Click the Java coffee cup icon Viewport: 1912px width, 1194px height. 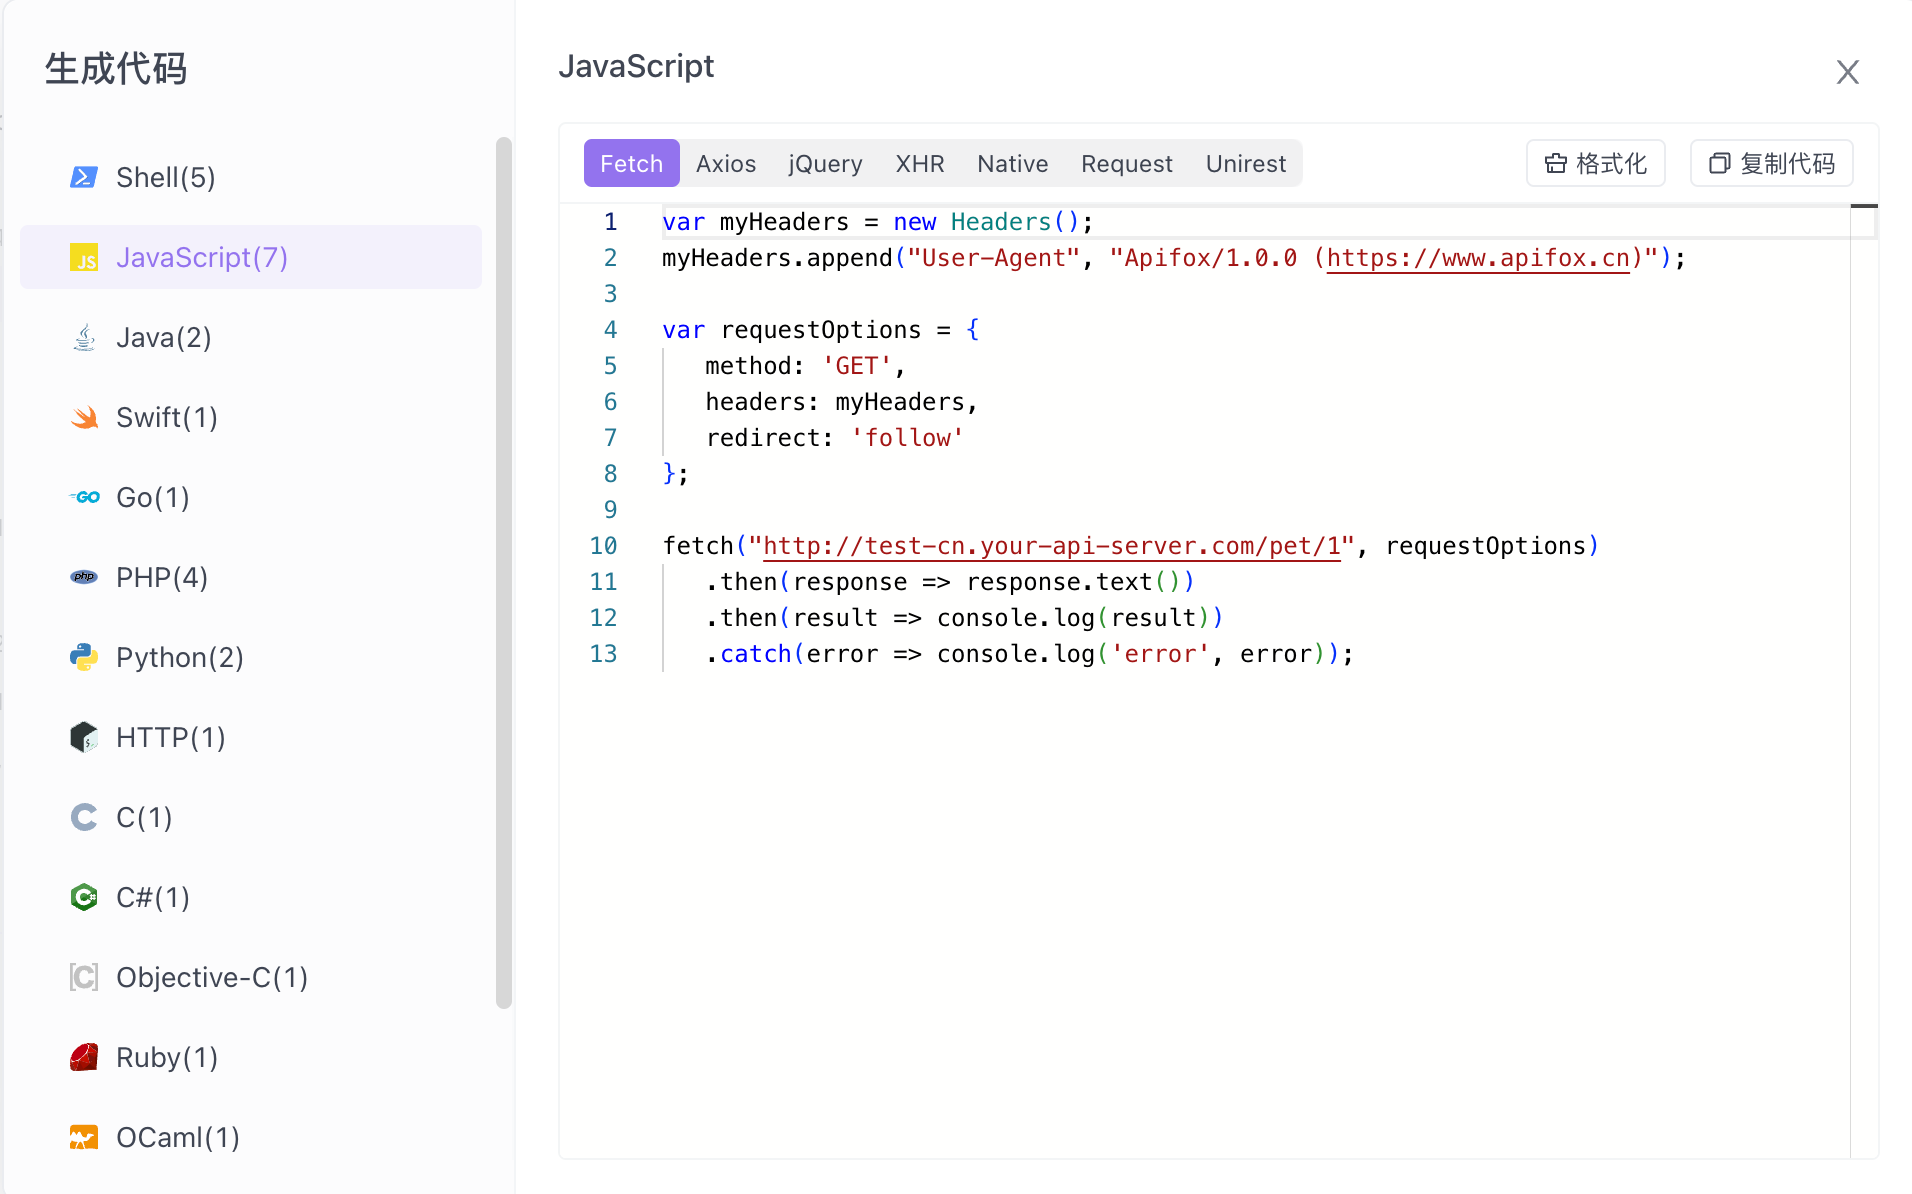(x=84, y=337)
